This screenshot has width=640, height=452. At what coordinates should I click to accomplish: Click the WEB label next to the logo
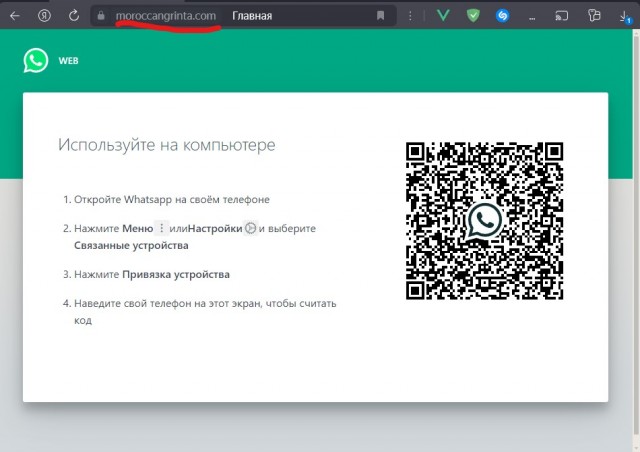pyautogui.click(x=68, y=61)
